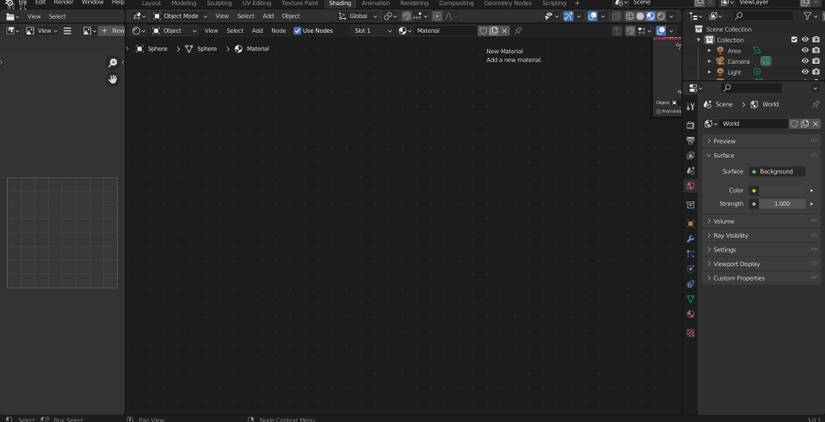
Task: Open the Node menu in shader editor
Action: pos(278,31)
